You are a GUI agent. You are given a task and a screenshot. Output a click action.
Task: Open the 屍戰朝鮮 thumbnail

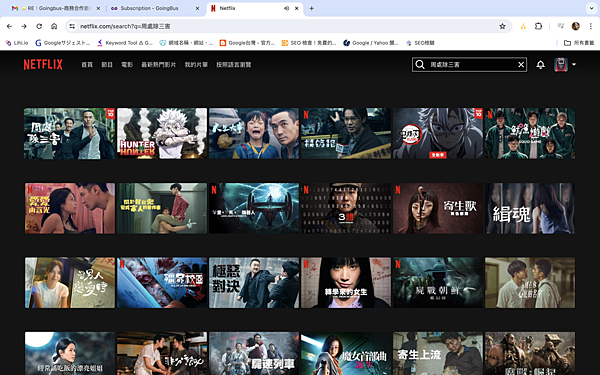click(x=438, y=282)
